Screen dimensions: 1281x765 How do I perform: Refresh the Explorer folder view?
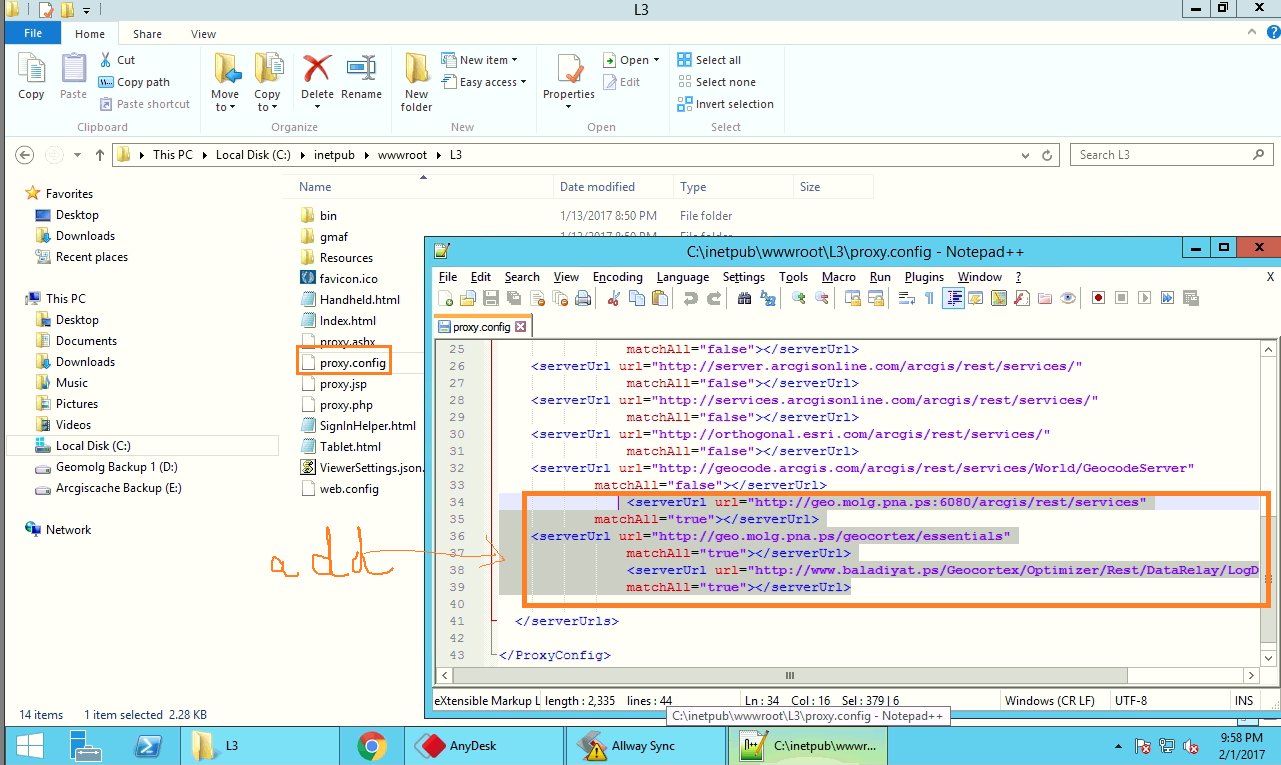click(1047, 155)
